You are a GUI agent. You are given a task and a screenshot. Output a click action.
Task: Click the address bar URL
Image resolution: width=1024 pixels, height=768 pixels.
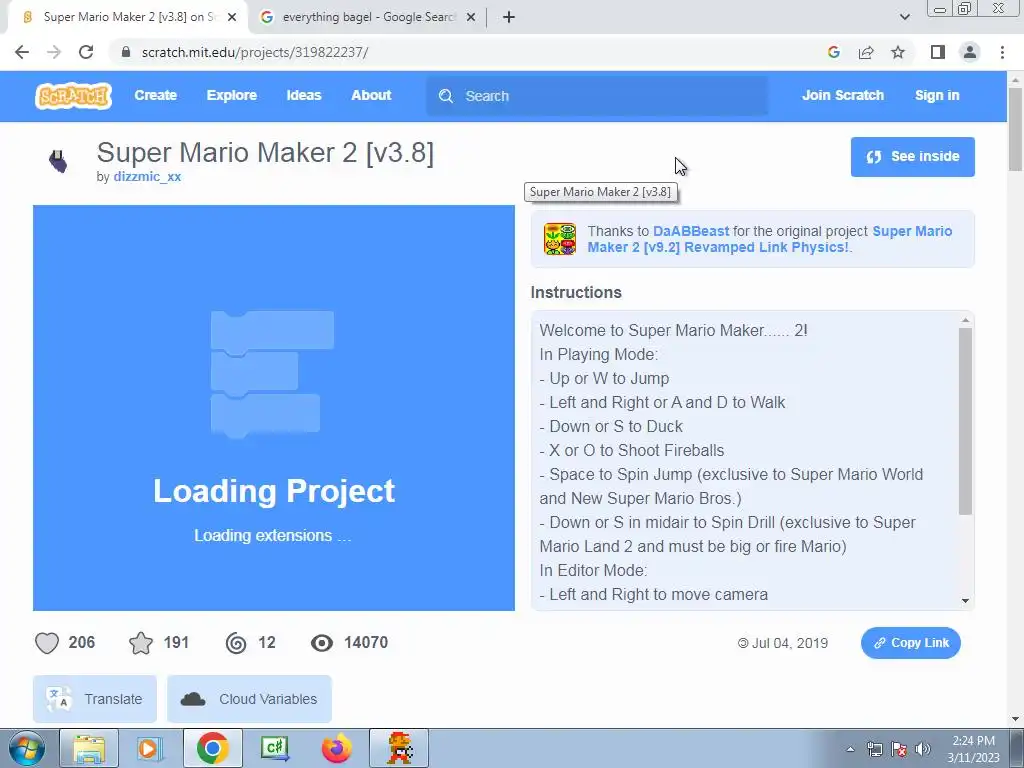255,52
